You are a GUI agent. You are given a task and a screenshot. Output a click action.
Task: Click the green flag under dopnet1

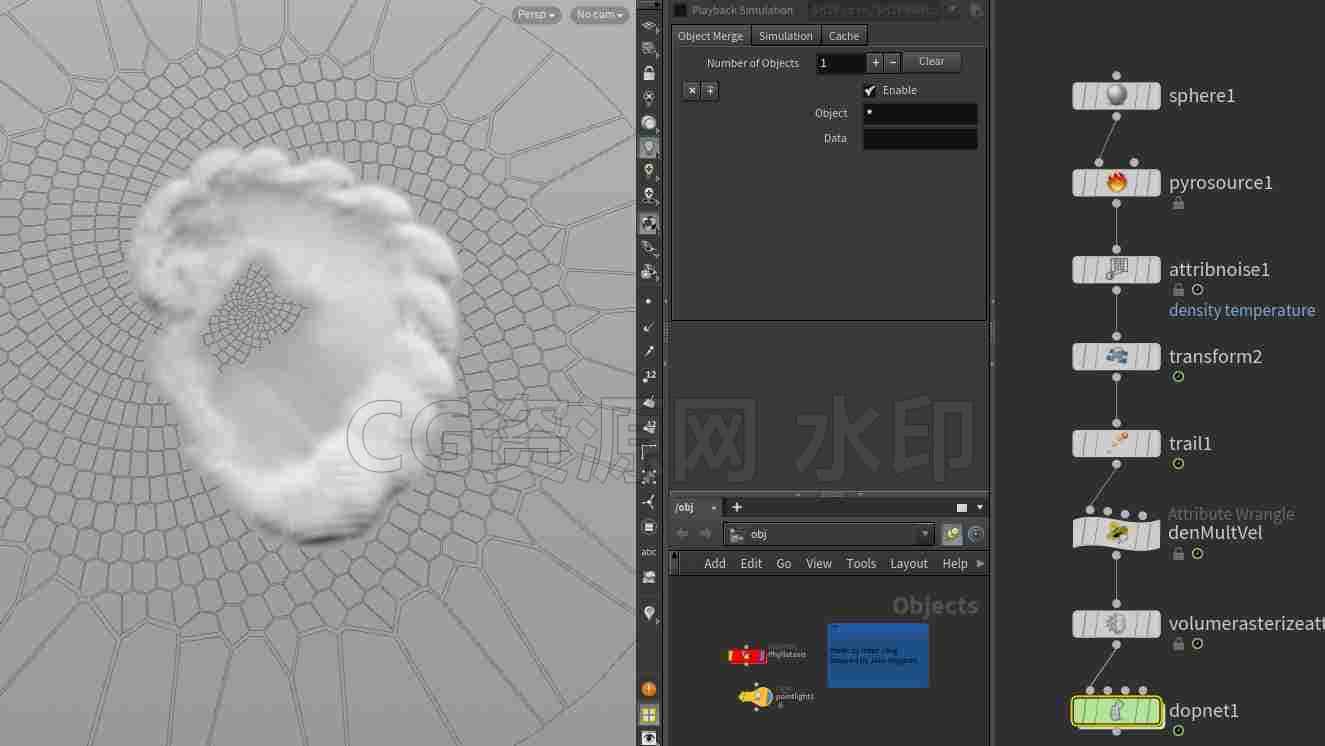(x=1178, y=731)
